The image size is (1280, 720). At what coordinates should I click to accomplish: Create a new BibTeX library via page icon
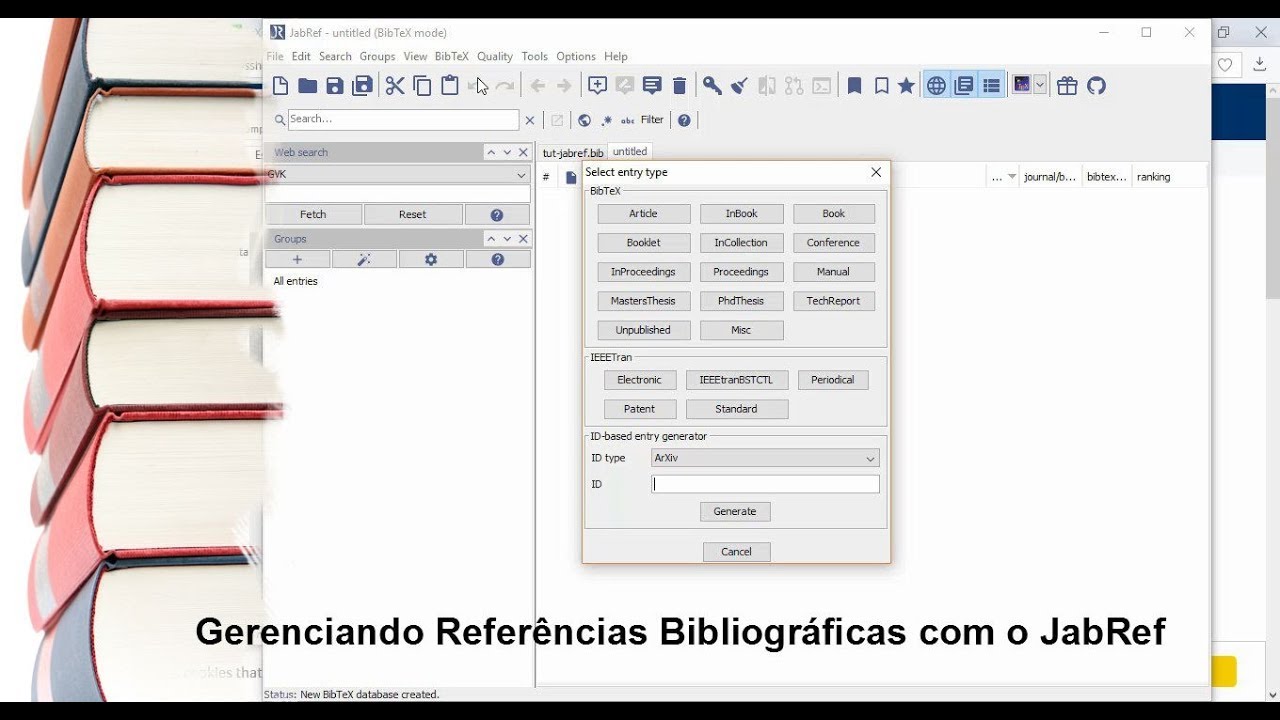[x=281, y=86]
